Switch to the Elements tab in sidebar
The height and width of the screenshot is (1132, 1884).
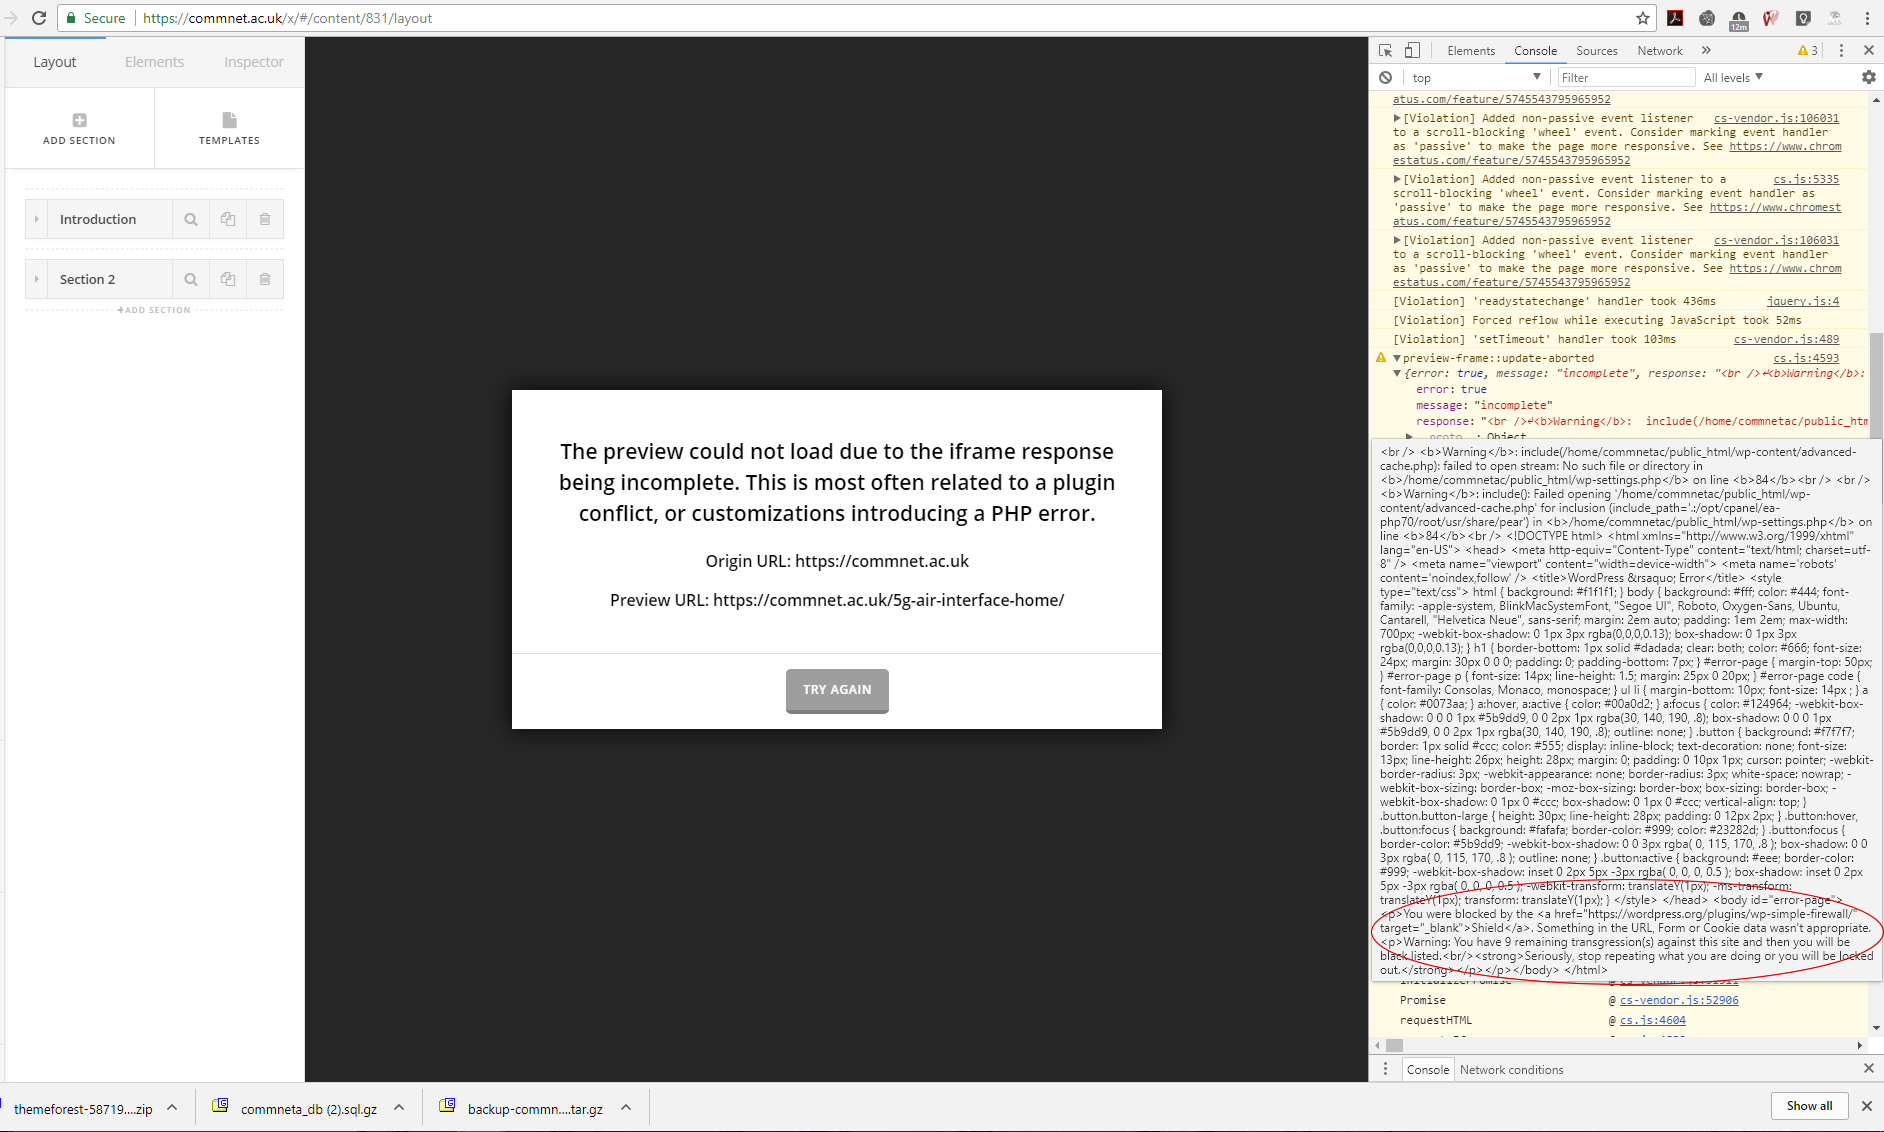click(x=154, y=62)
